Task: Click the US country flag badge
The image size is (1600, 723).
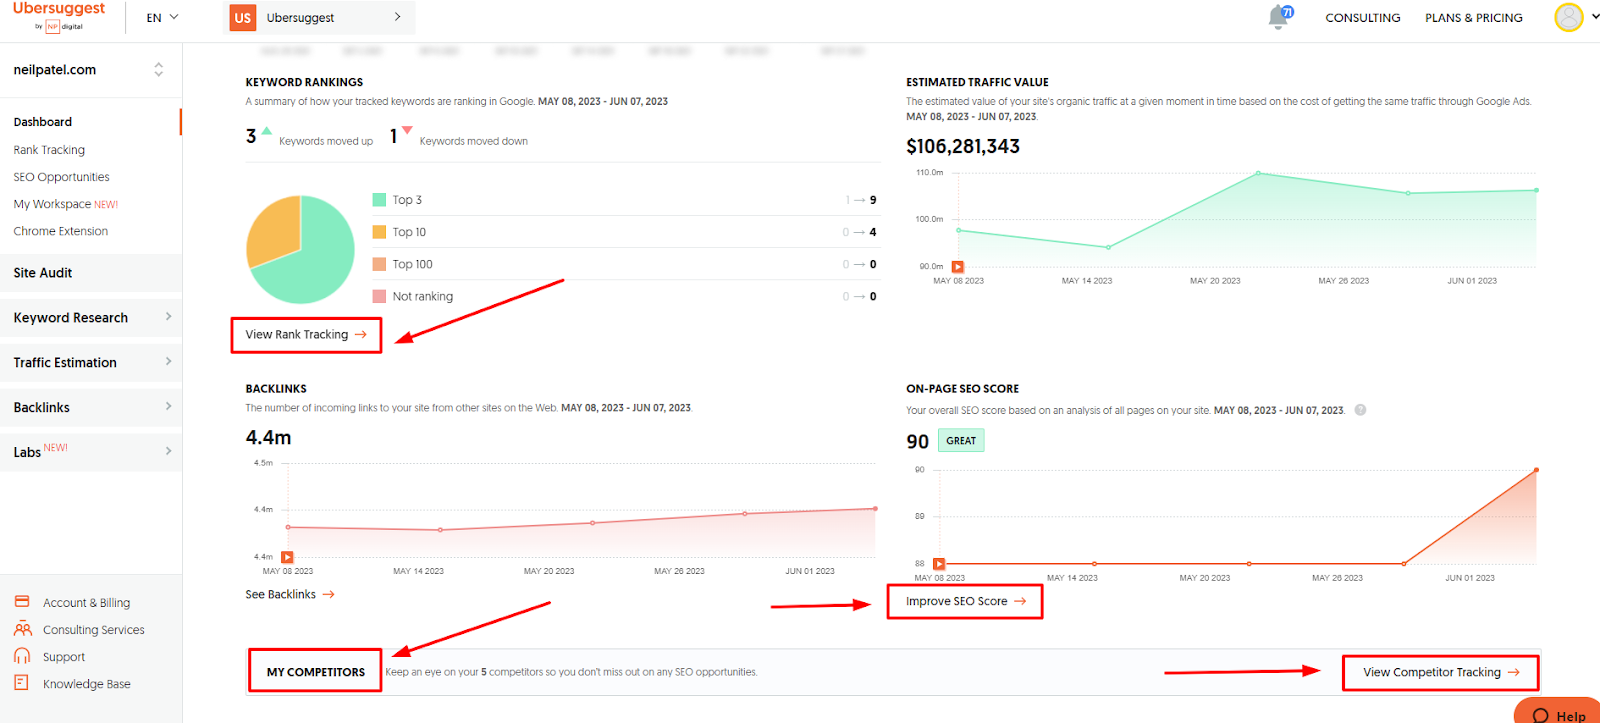Action: coord(243,18)
